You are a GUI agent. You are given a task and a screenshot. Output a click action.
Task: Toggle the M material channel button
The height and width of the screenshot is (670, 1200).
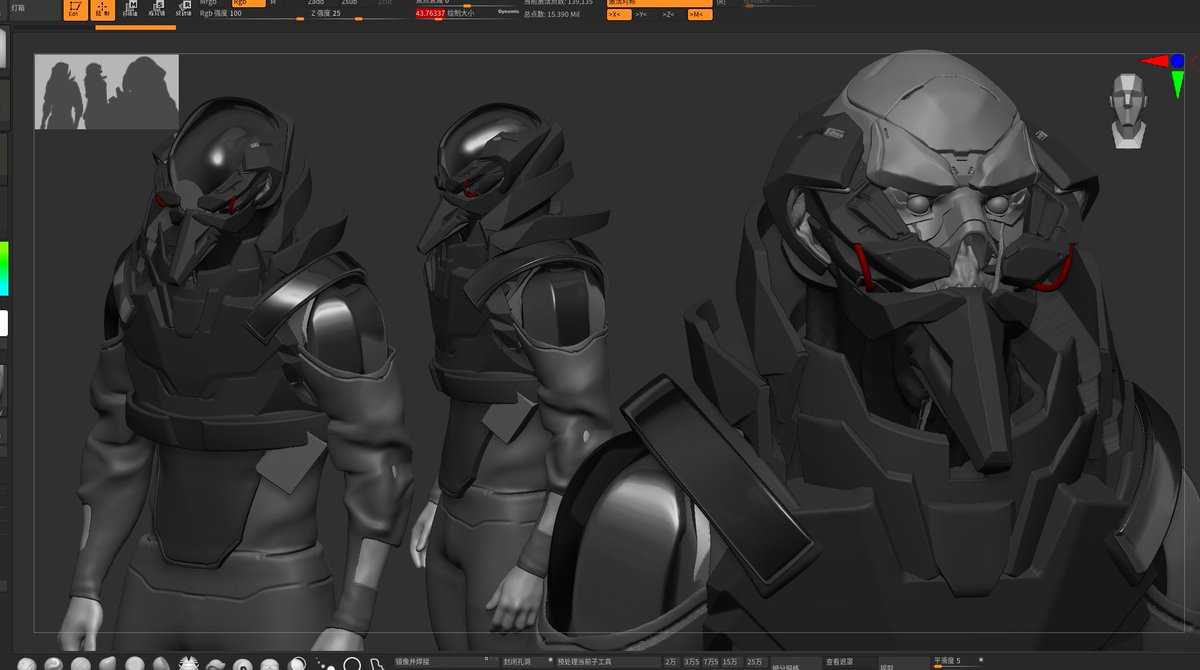(x=273, y=3)
